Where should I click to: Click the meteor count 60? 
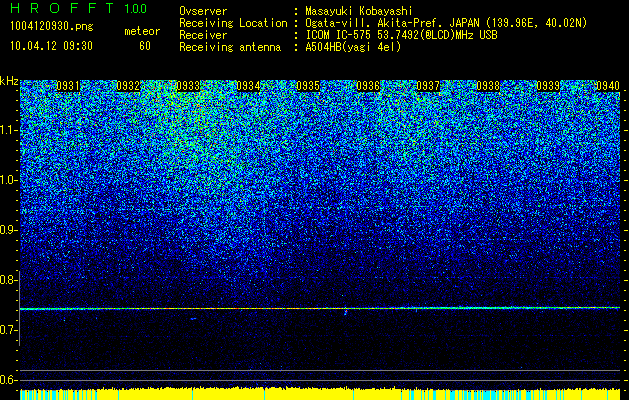[x=145, y=46]
